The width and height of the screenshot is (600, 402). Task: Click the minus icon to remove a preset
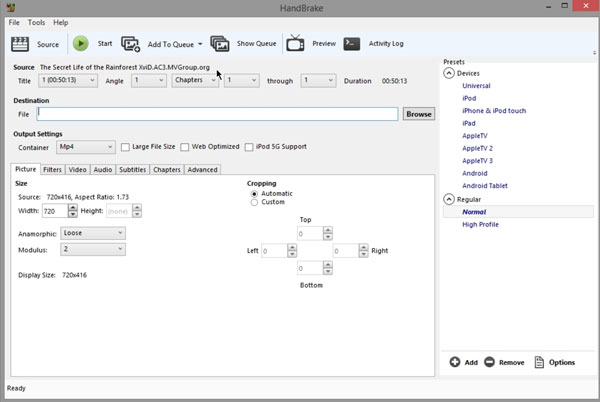point(489,362)
